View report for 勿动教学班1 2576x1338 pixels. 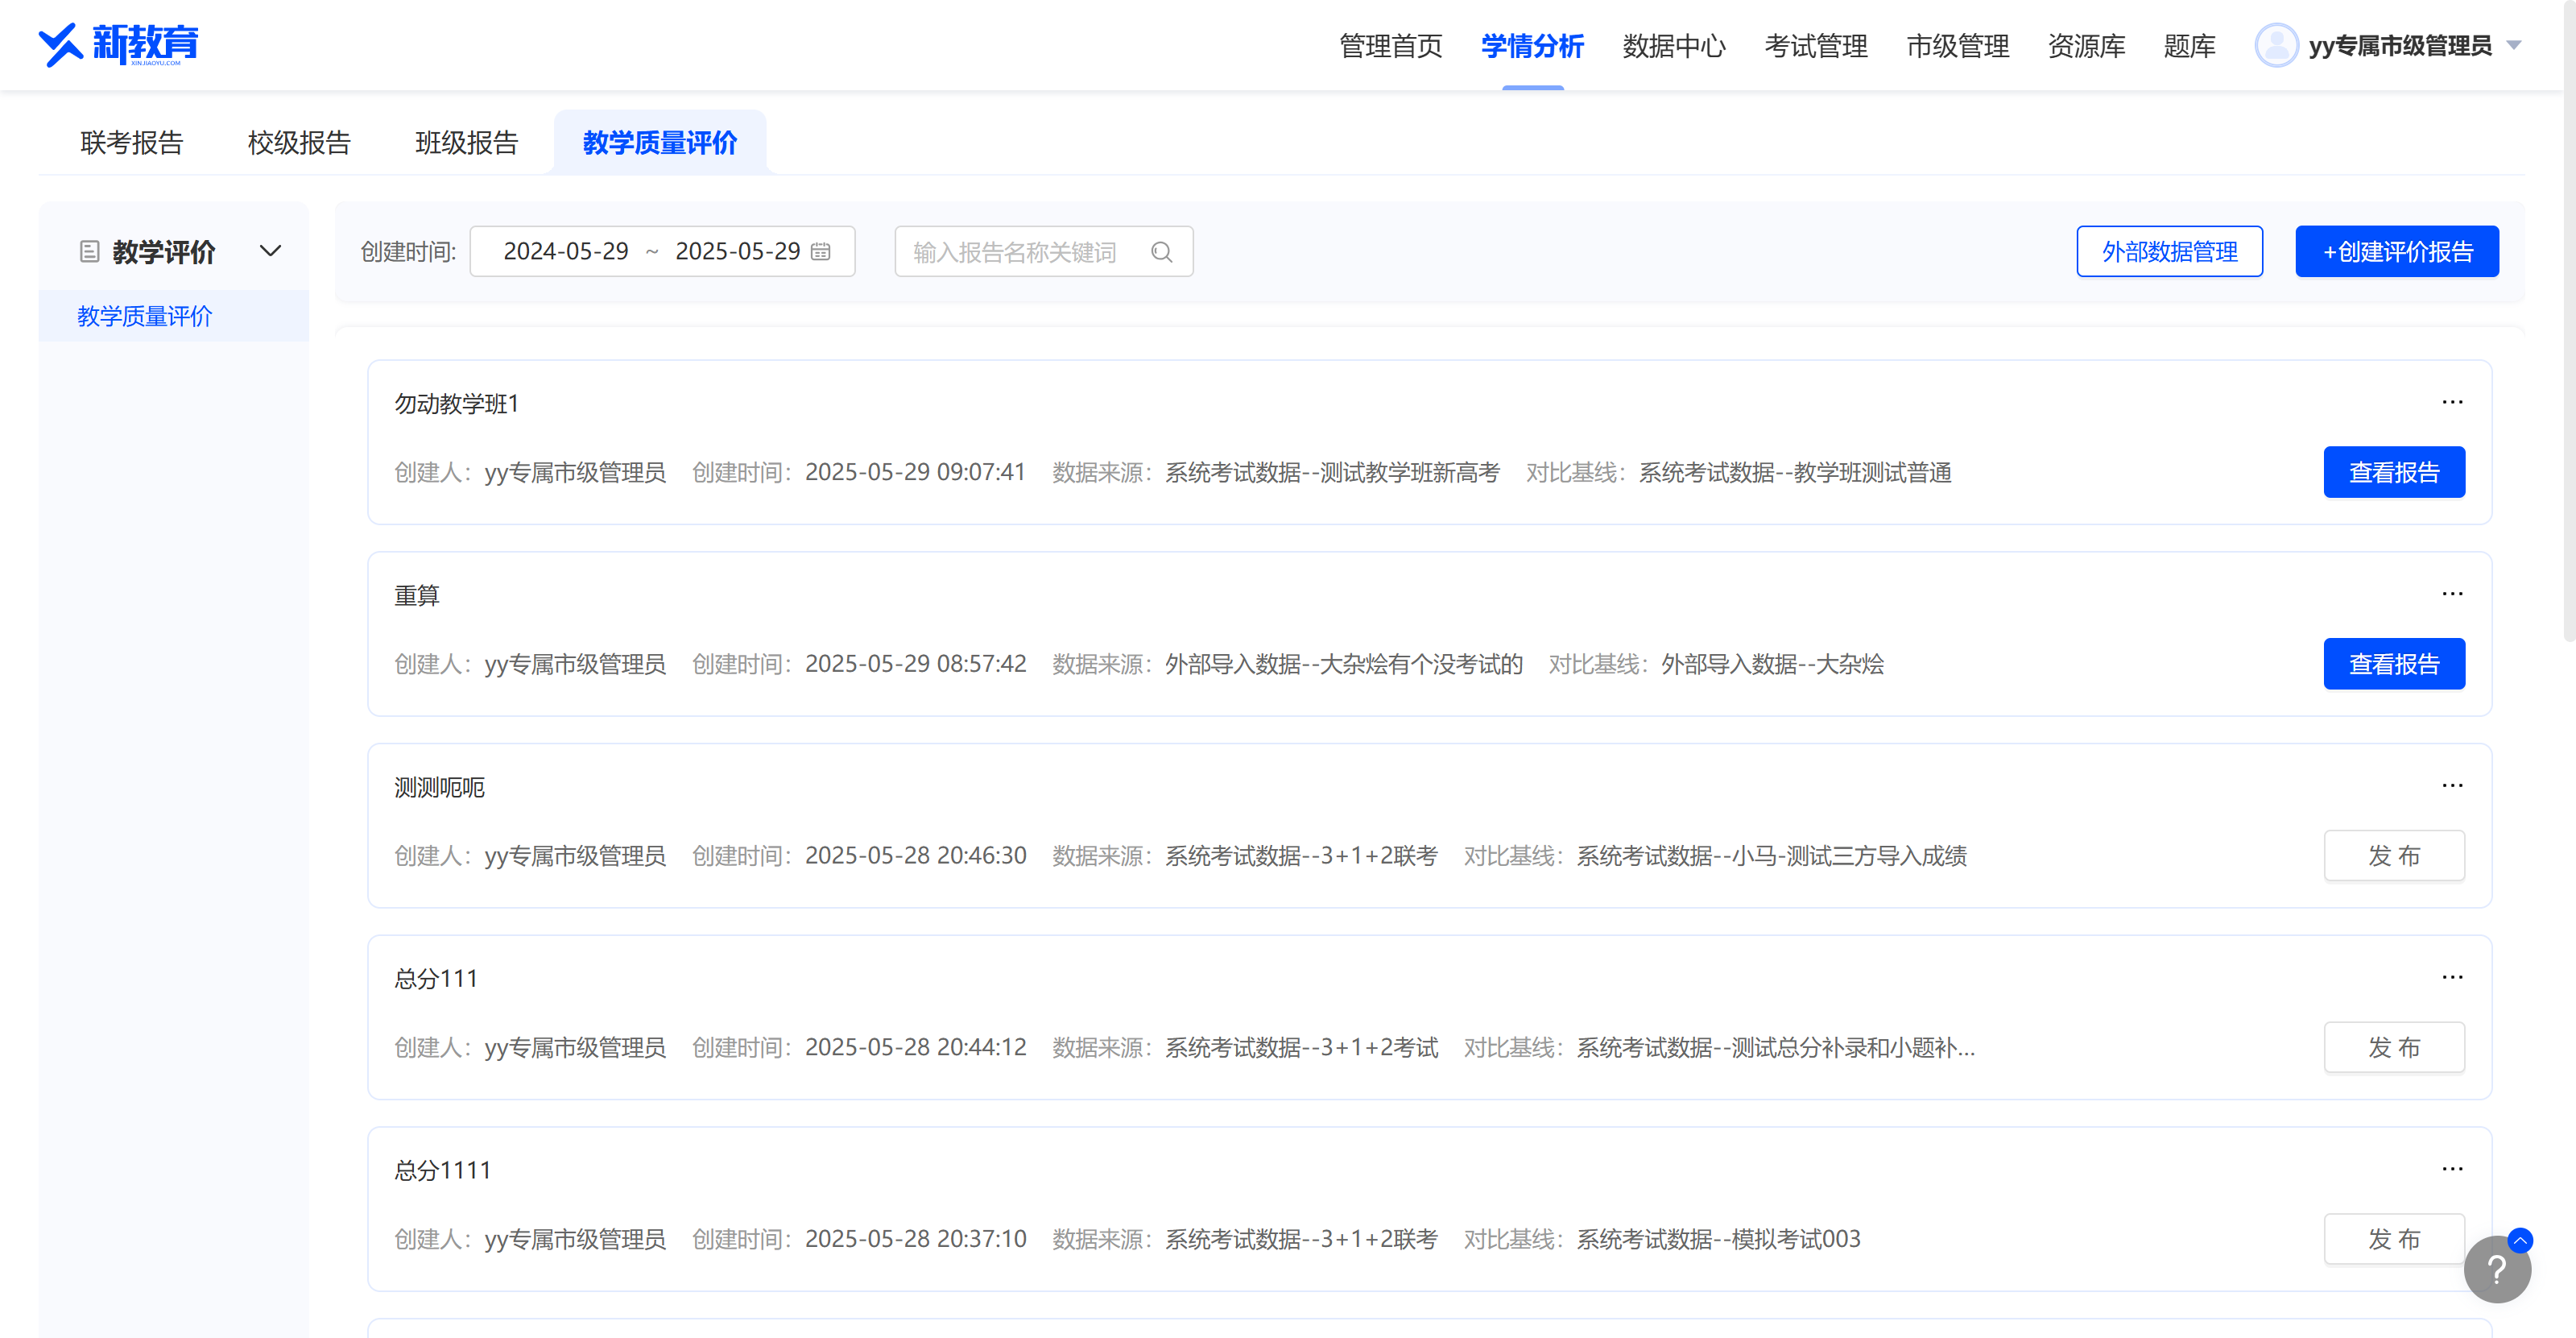pyautogui.click(x=2394, y=472)
